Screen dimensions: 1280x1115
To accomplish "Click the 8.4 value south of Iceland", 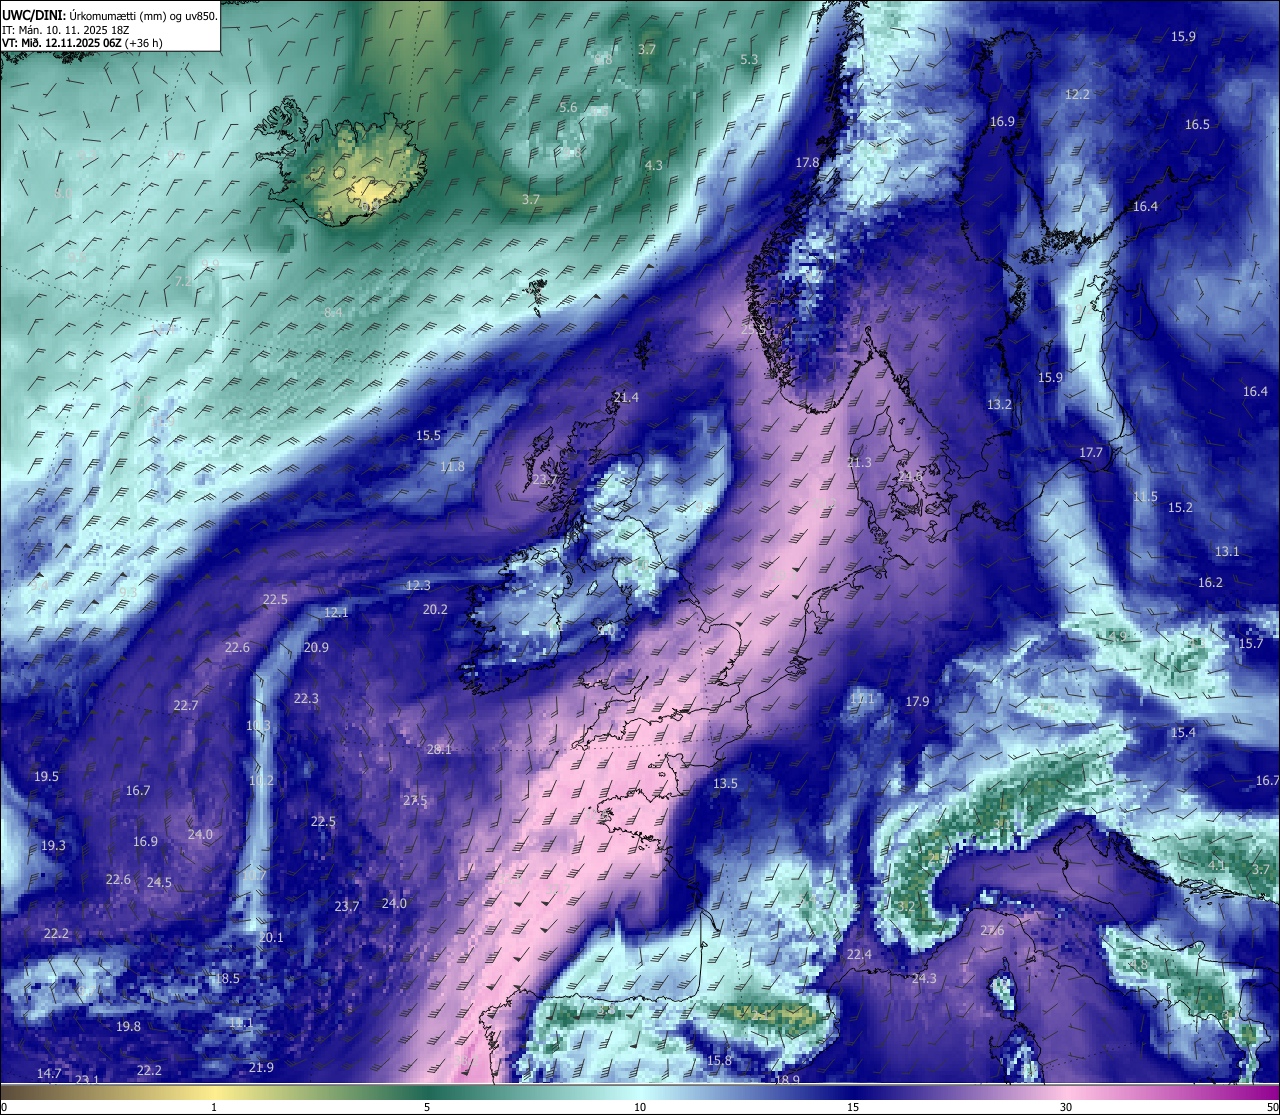I will click(333, 312).
